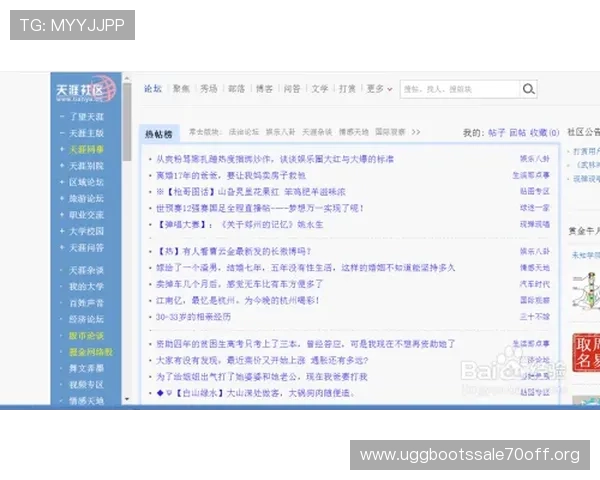Viewport: 600px width, 480px height.
Task: Expand the 区域论坛 sidebar group
Action: coord(62,182)
